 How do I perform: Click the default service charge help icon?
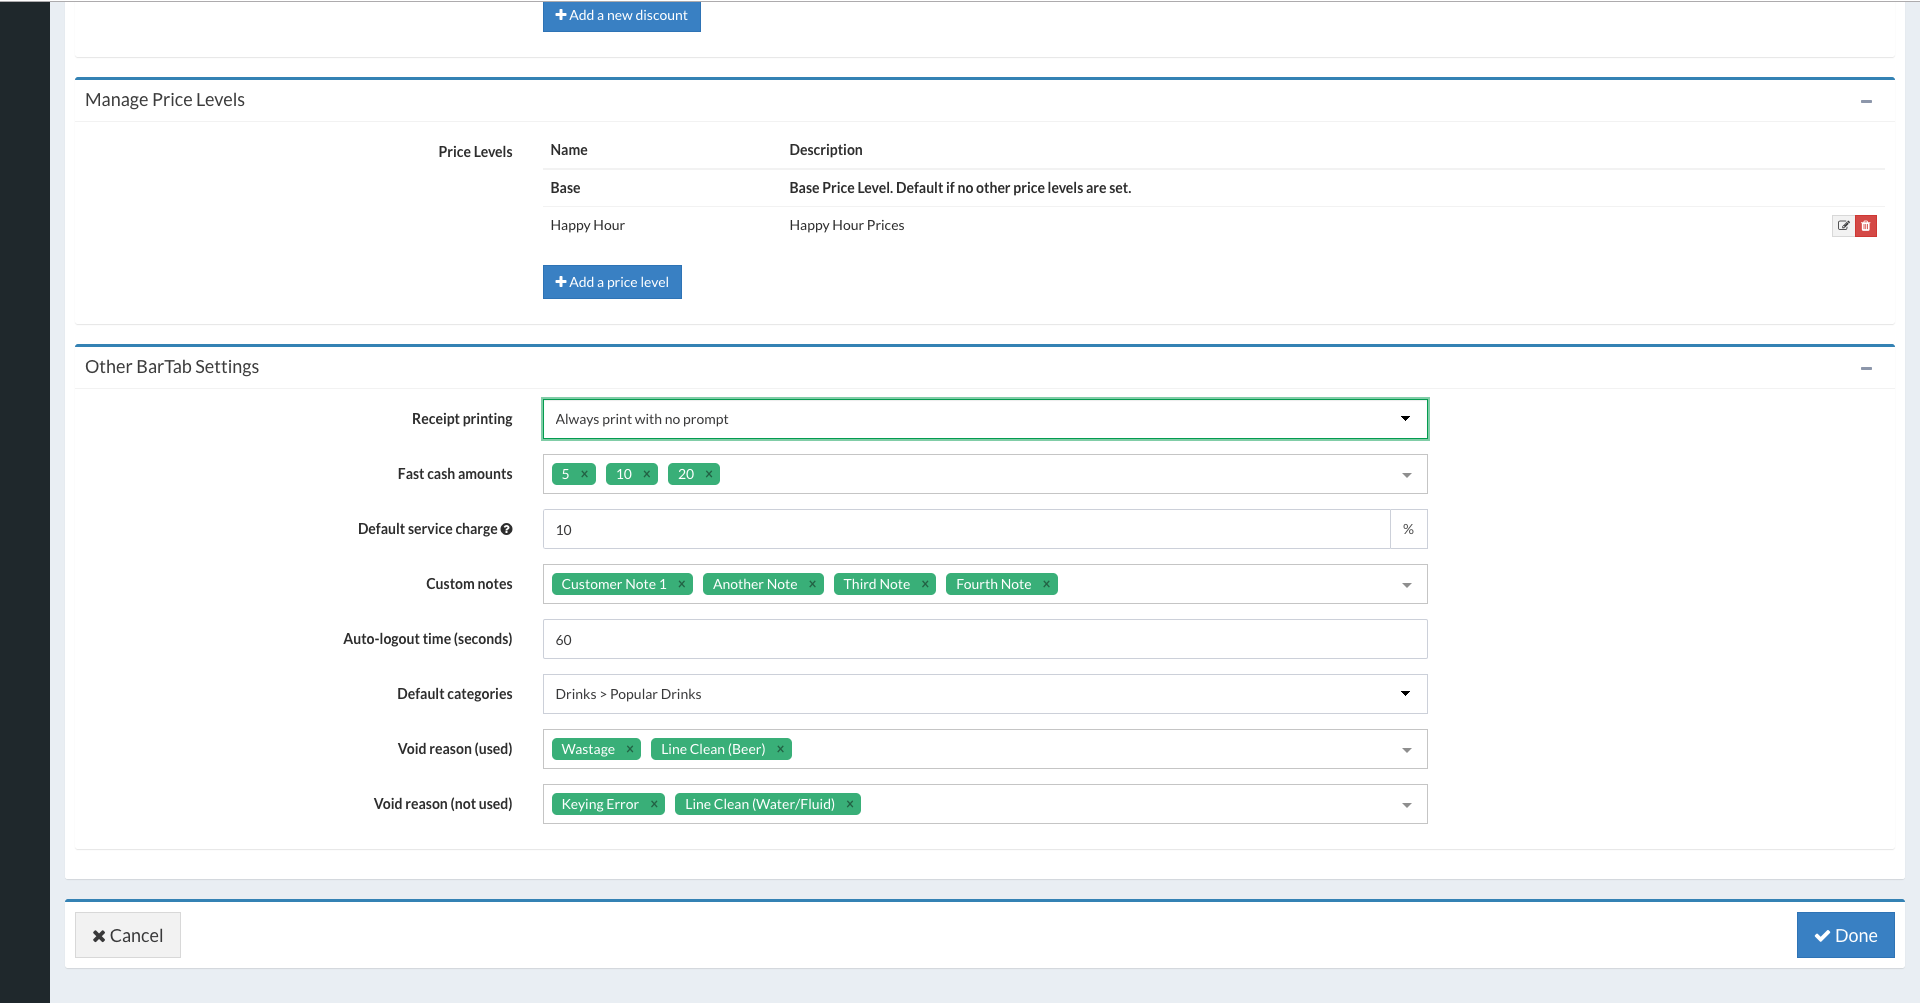[507, 530]
